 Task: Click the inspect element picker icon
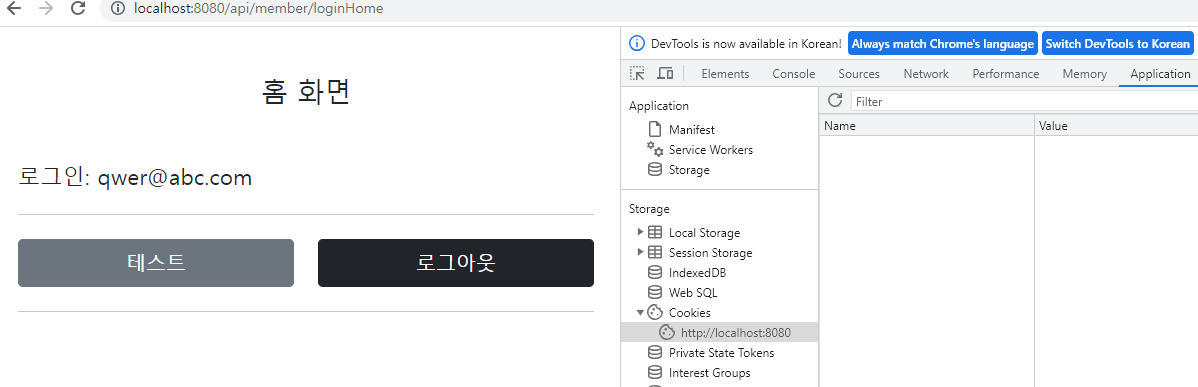pos(636,73)
